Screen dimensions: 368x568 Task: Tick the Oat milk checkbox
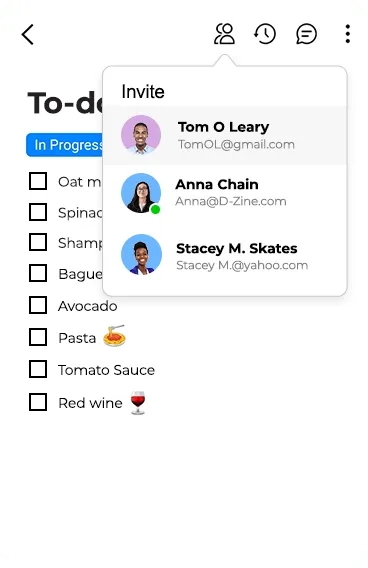pos(38,181)
